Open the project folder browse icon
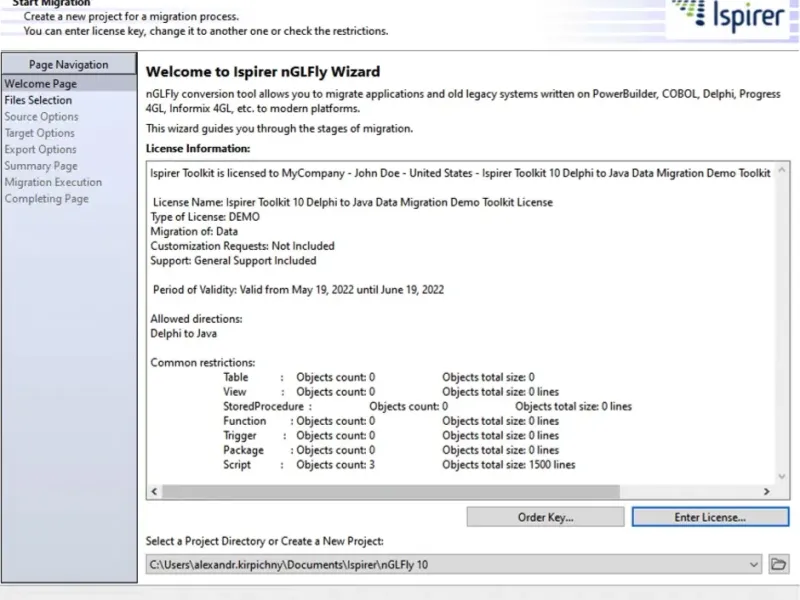800x600 pixels. (x=779, y=564)
